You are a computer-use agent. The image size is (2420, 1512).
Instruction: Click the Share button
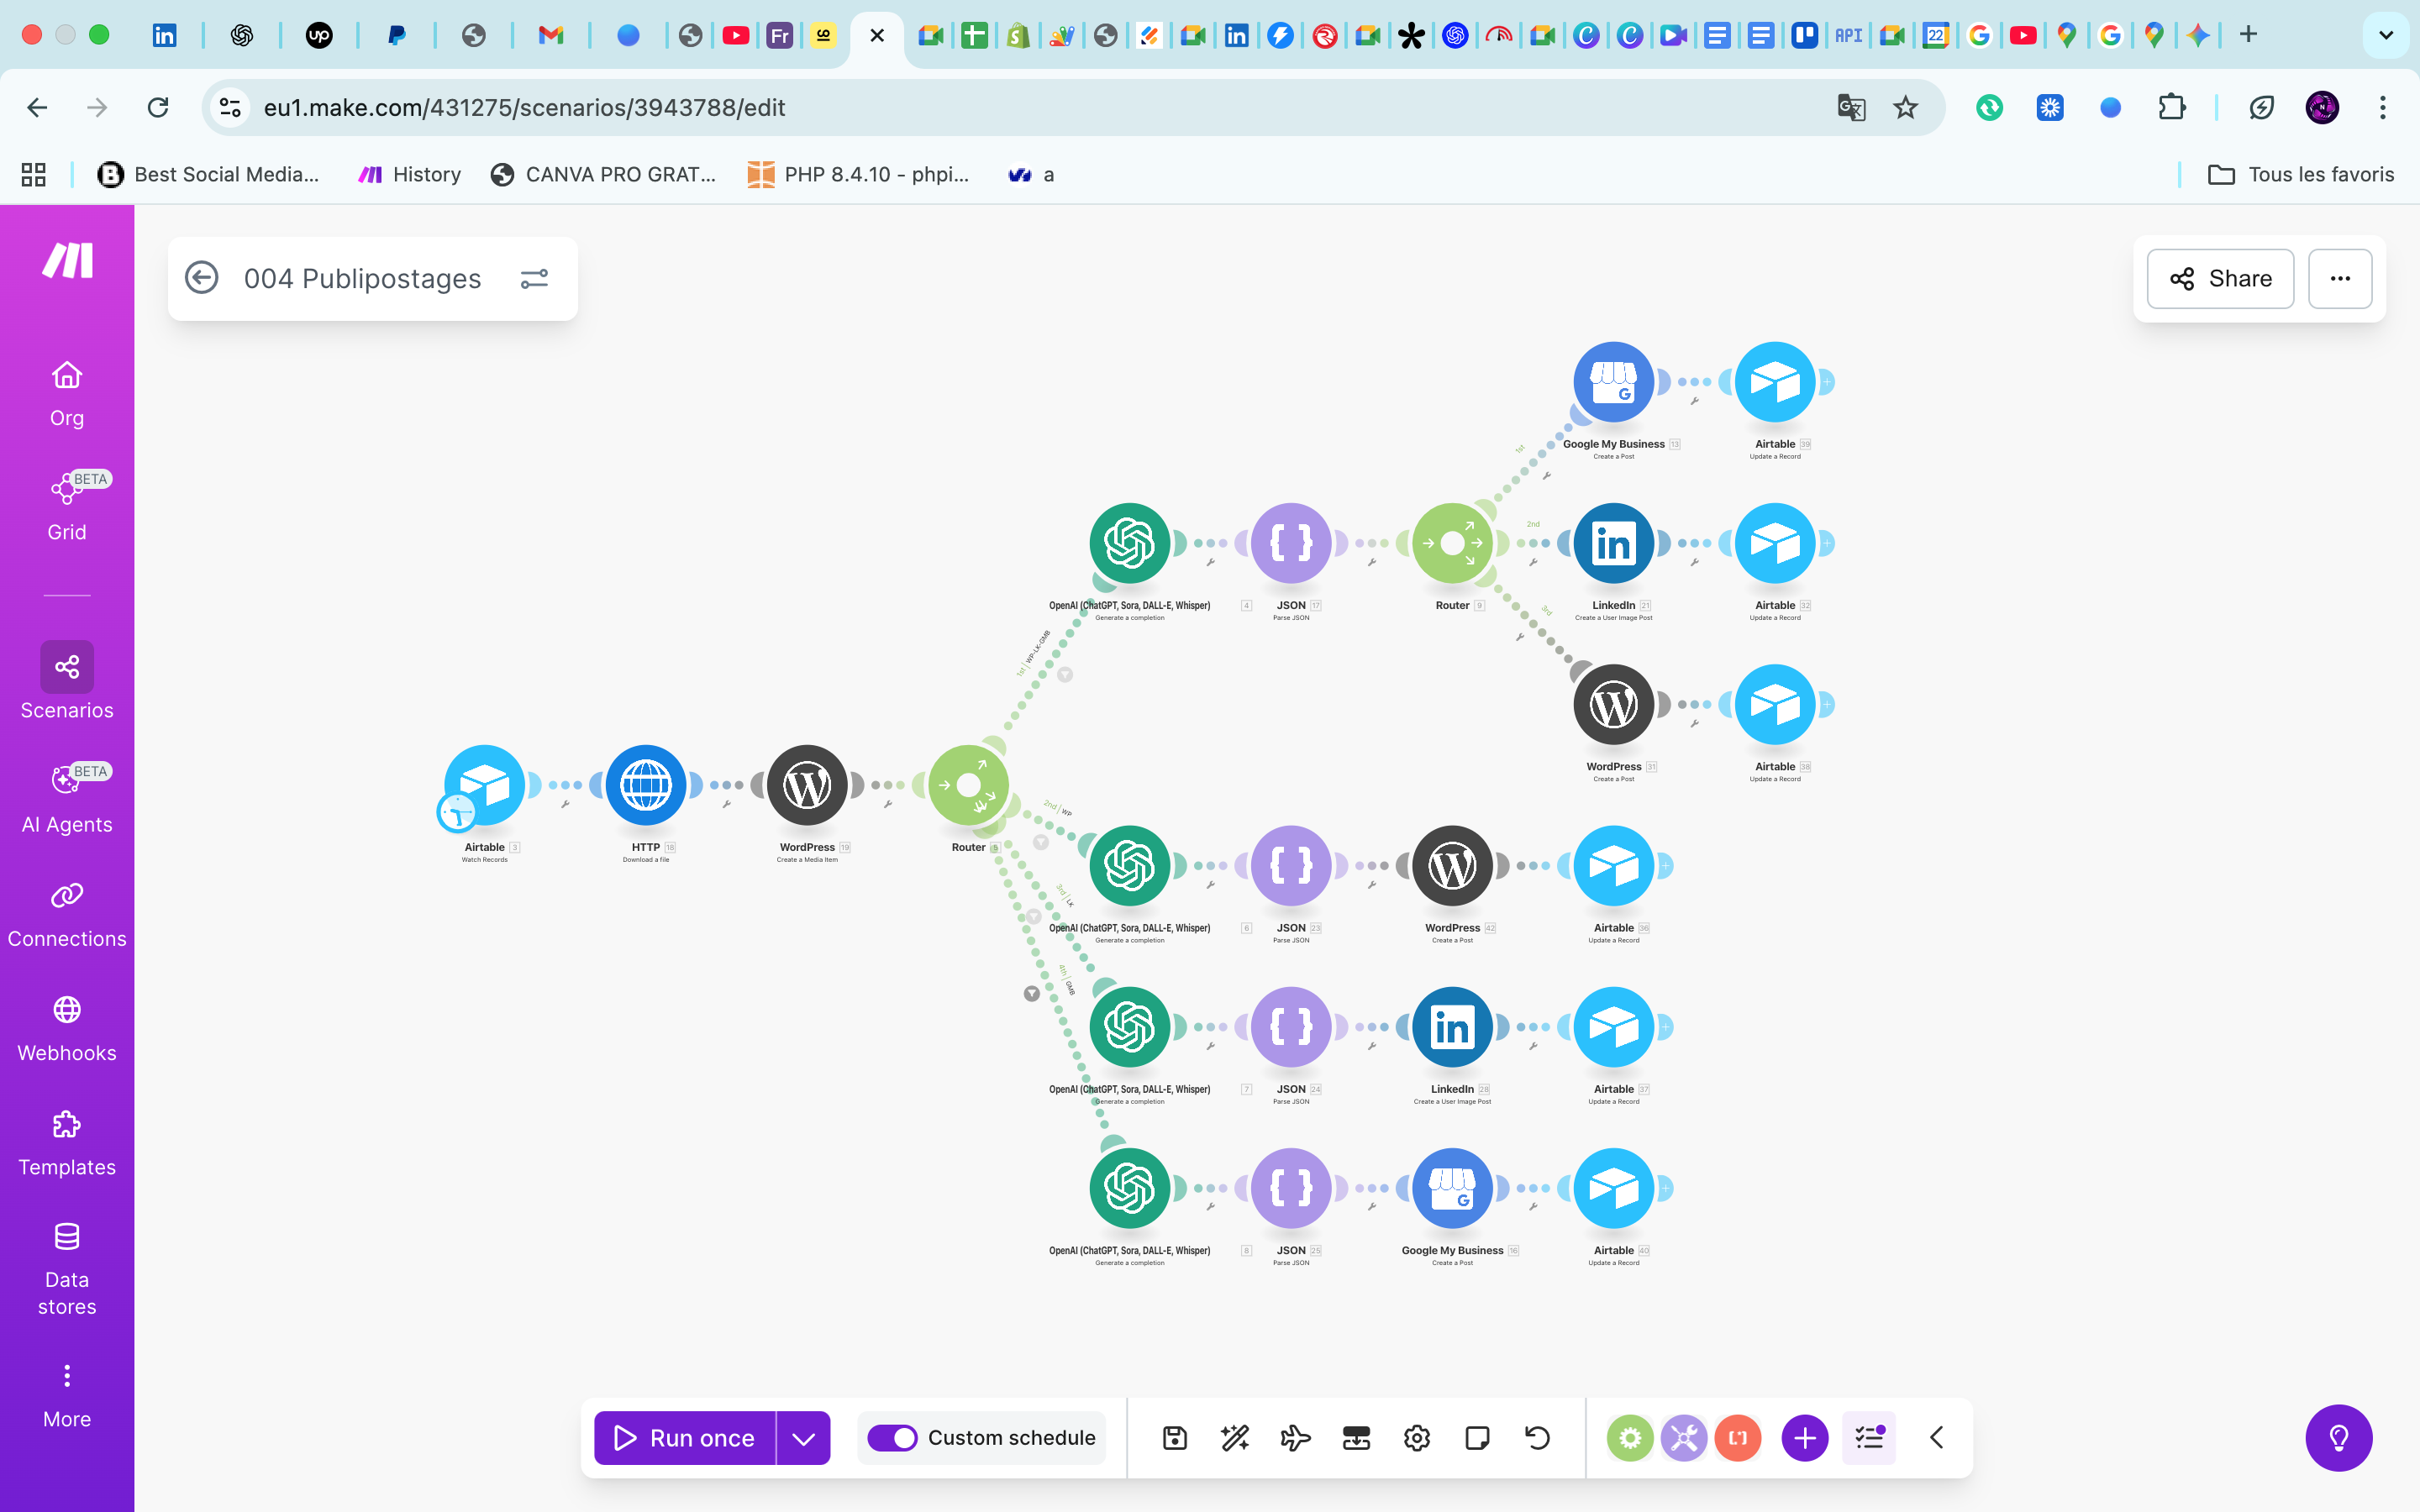(2220, 279)
